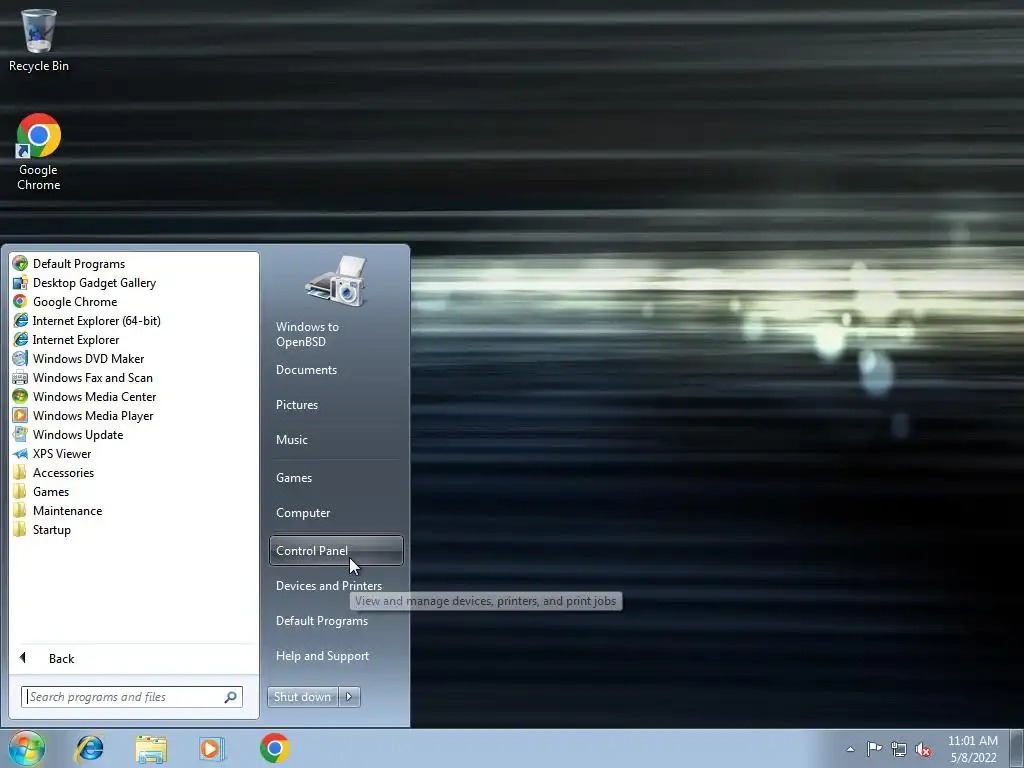
Task: Open Windows Media Player icon in list
Action: 20,415
